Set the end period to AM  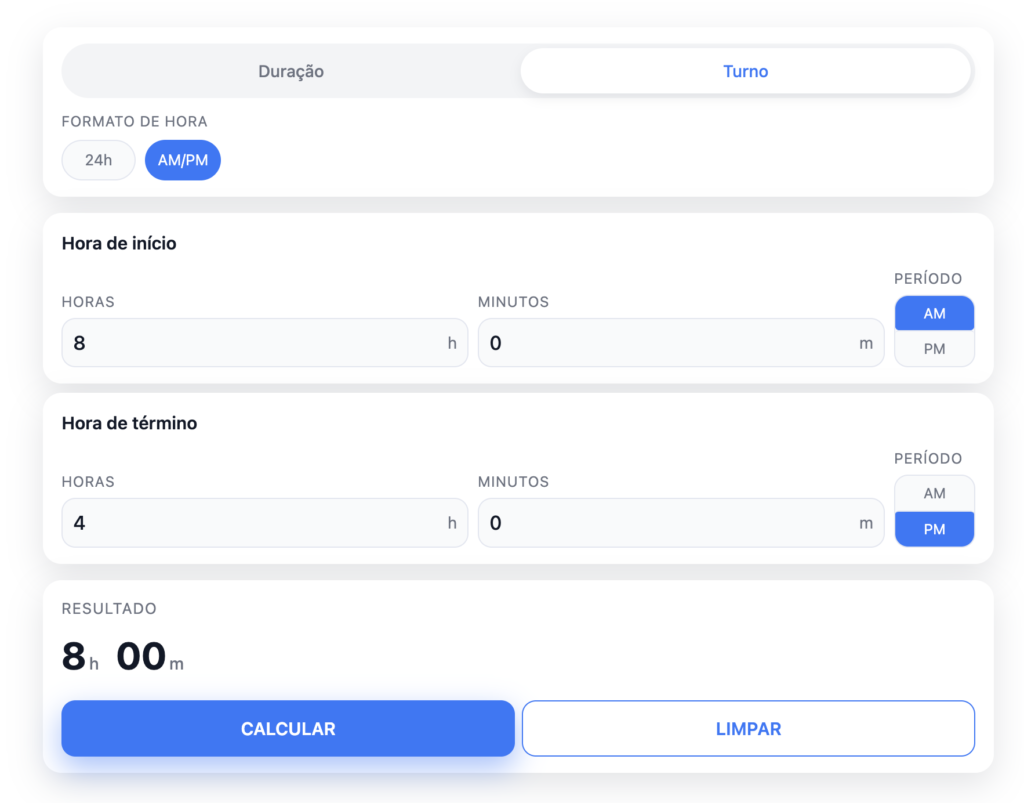pyautogui.click(x=934, y=493)
